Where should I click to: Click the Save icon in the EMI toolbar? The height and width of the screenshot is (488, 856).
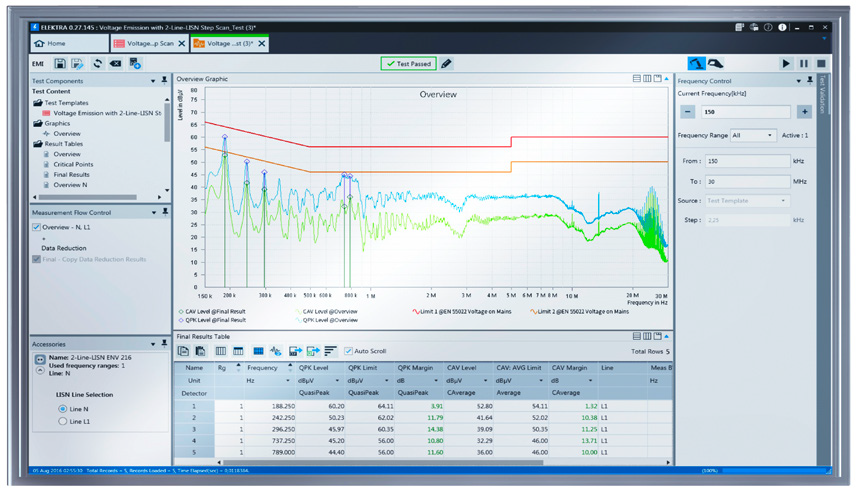(60, 64)
